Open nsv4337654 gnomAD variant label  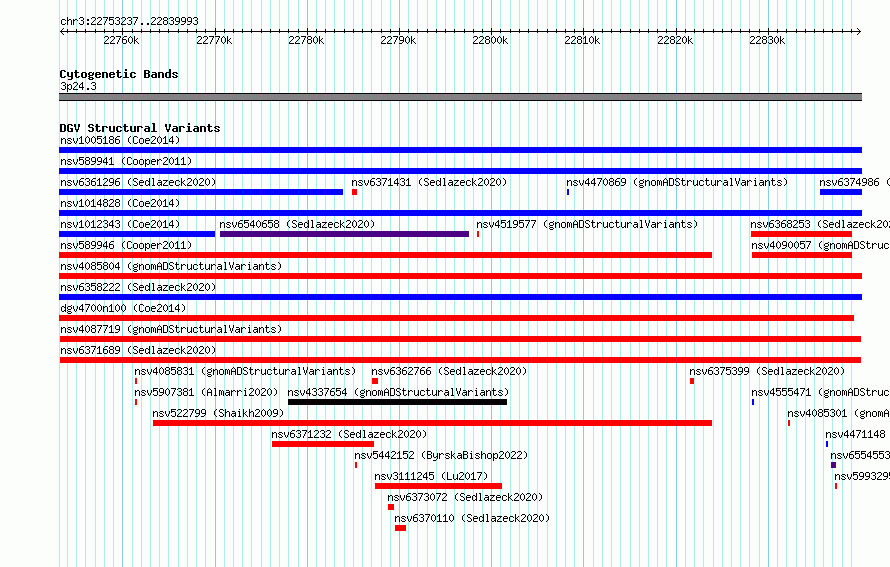(x=398, y=392)
